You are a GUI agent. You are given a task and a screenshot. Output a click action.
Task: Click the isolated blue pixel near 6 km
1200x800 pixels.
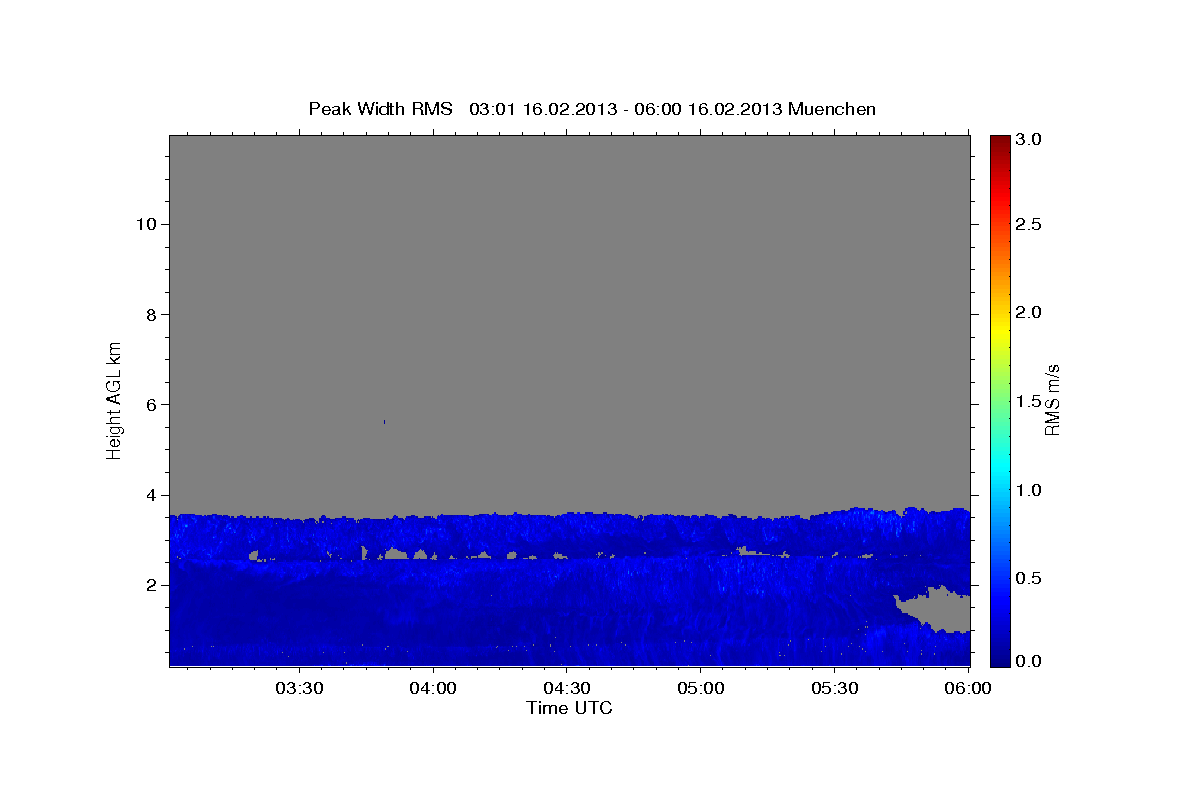(x=384, y=422)
